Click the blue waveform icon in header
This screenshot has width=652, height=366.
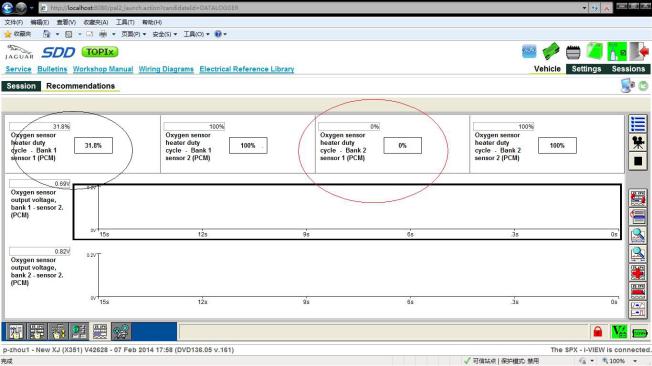pyautogui.click(x=529, y=52)
